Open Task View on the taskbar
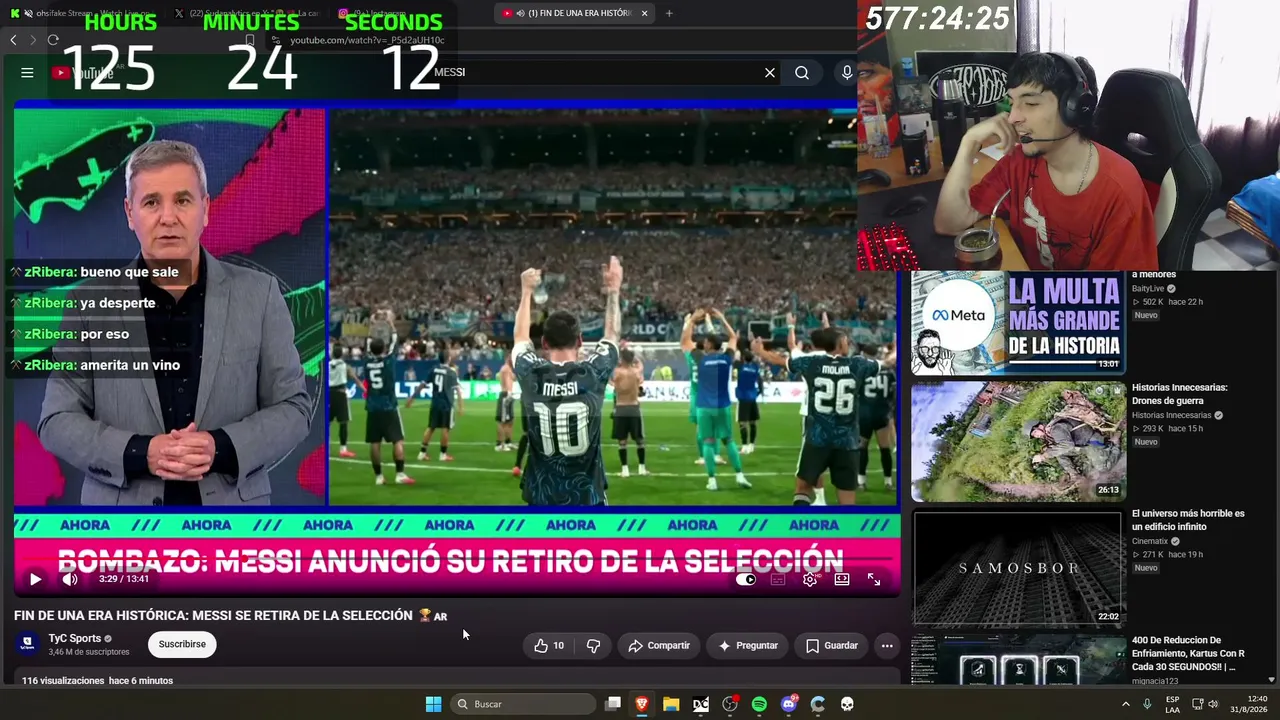Image resolution: width=1280 pixels, height=720 pixels. point(613,704)
